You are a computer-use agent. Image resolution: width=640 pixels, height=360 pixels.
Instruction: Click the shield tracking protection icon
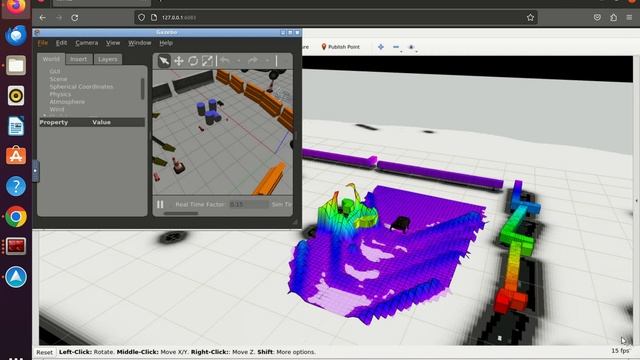pyautogui.click(x=141, y=18)
